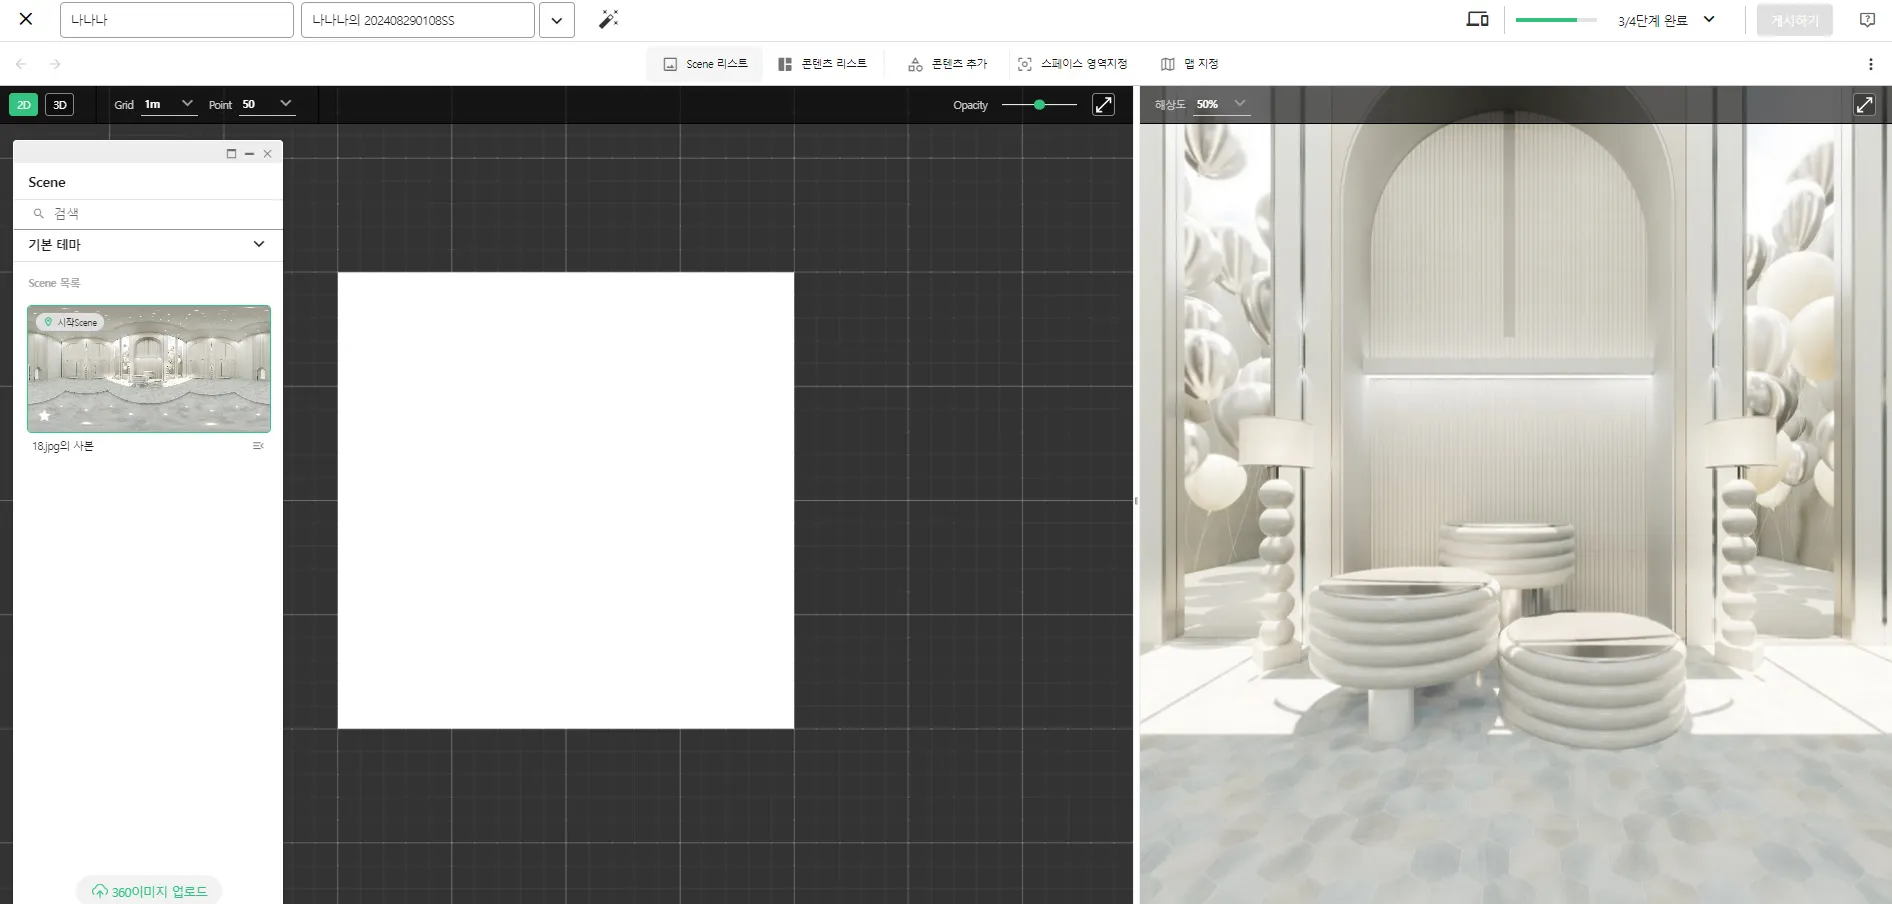Adjust the Opacity slider

[x=1040, y=105]
